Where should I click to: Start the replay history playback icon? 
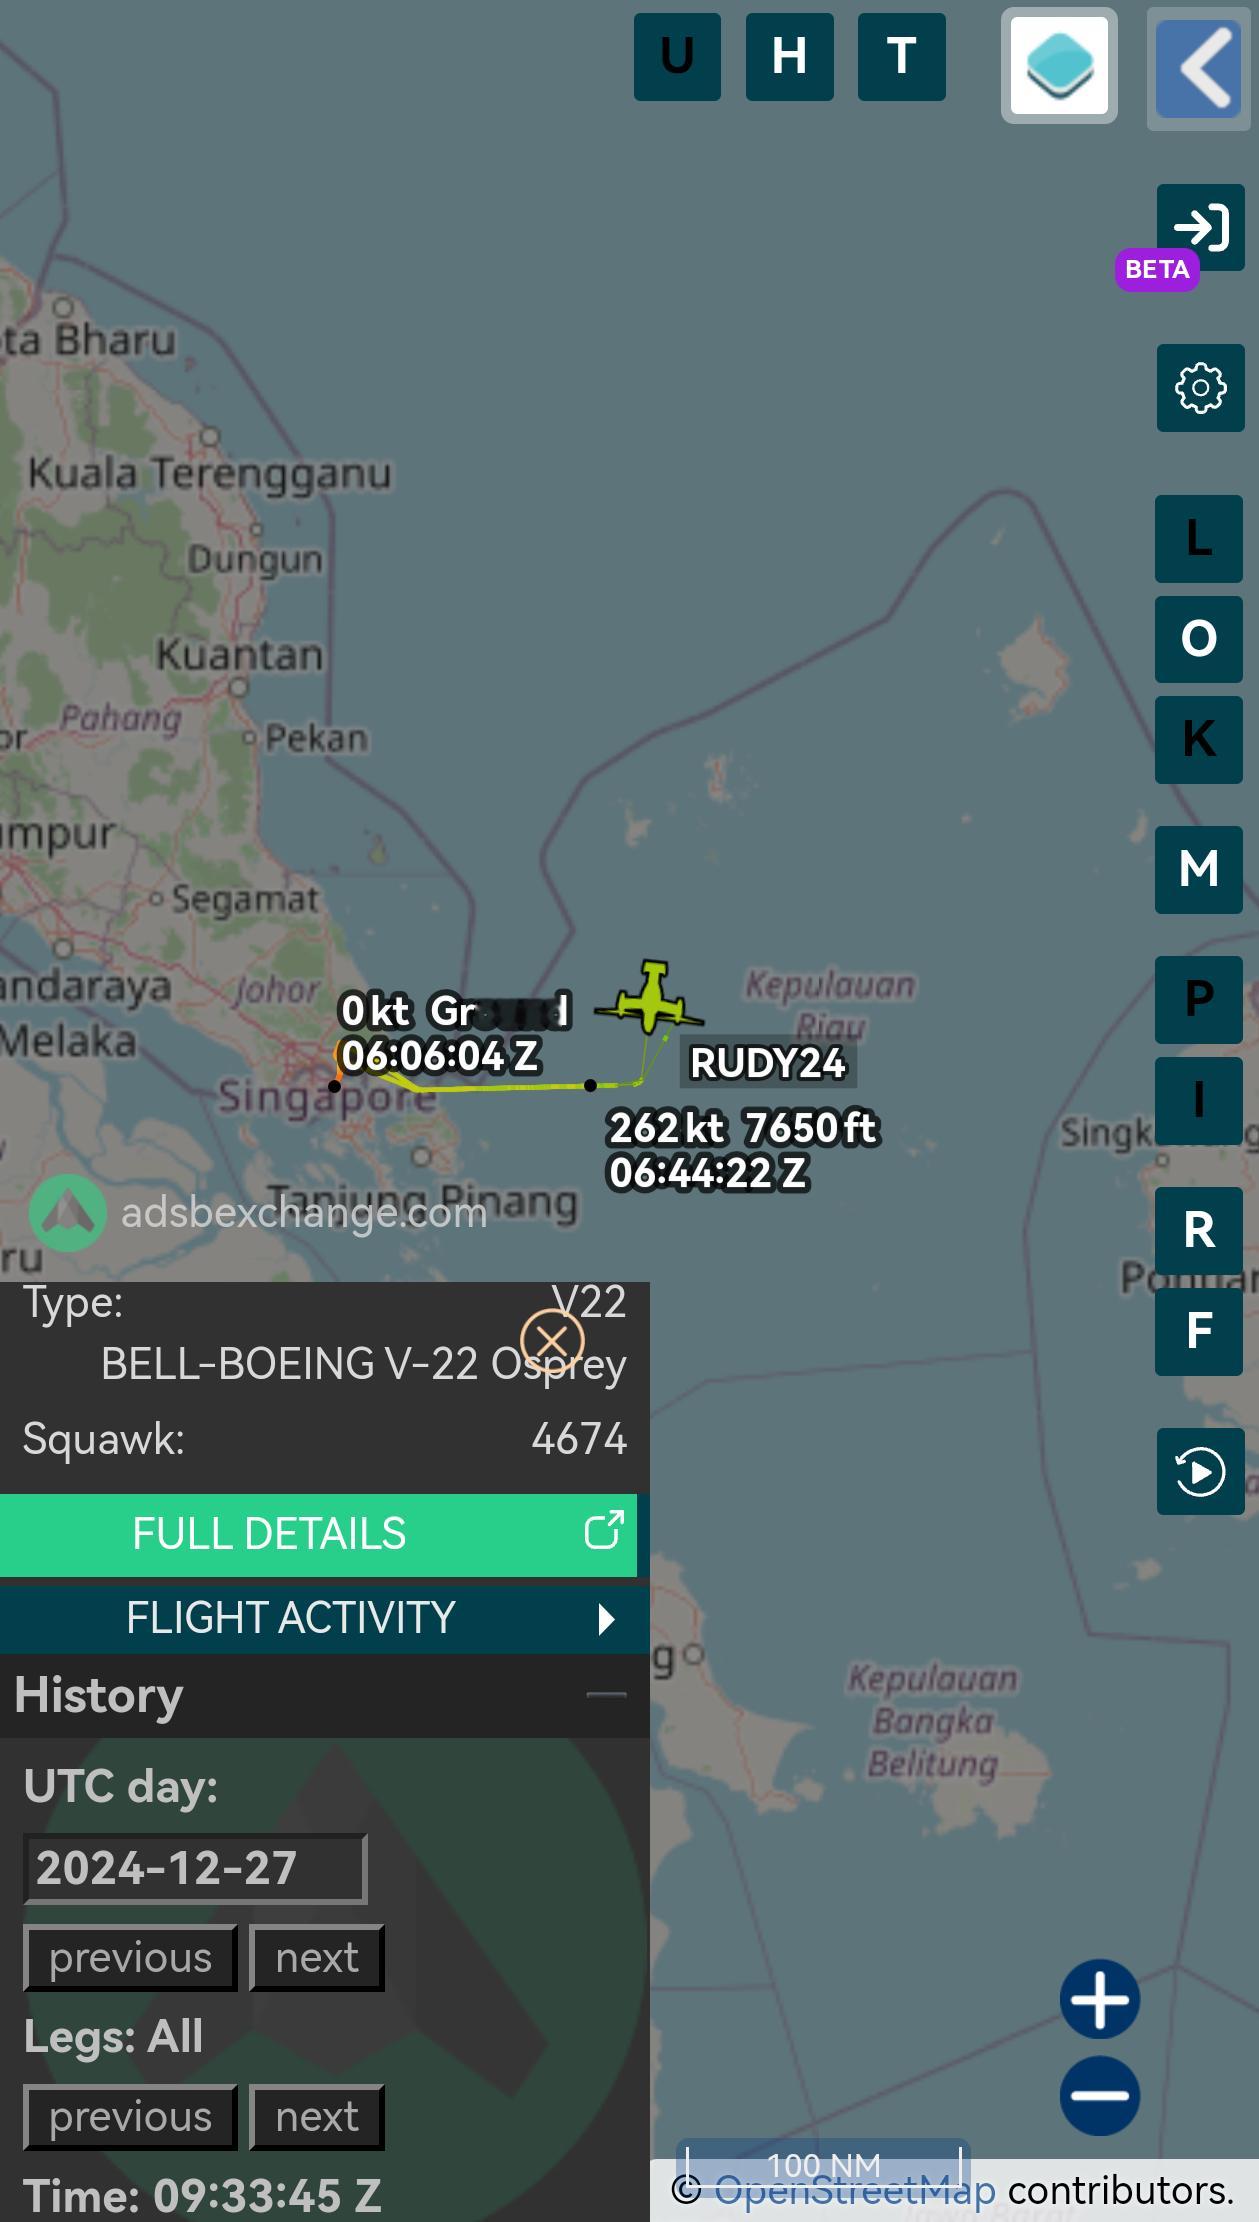1200,1471
